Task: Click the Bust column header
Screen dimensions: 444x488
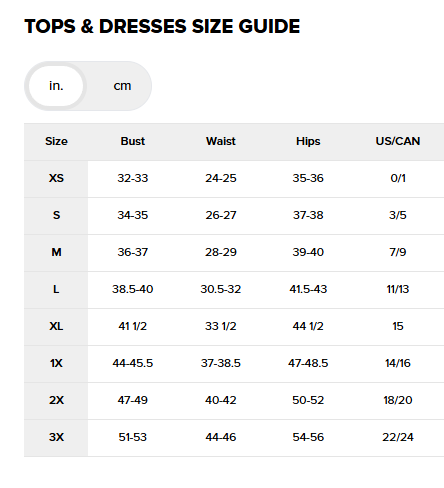Action: coord(133,141)
